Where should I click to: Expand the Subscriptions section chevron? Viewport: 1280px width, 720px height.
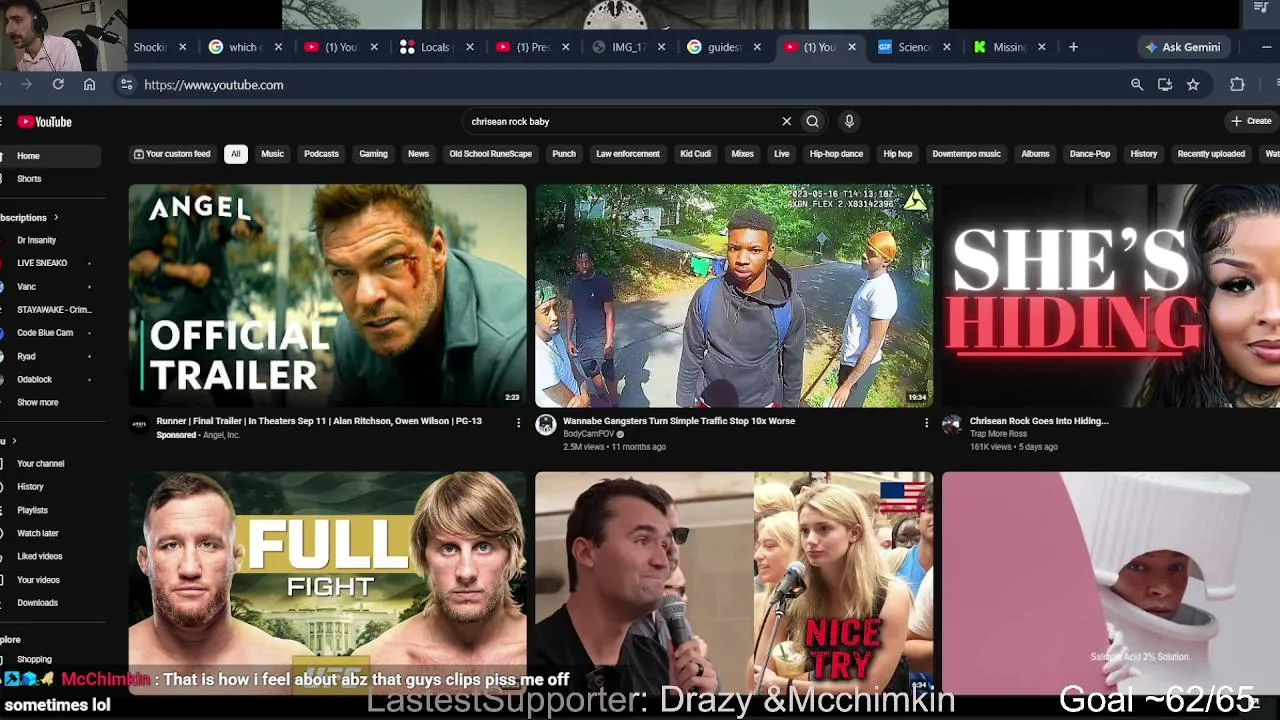(x=56, y=217)
